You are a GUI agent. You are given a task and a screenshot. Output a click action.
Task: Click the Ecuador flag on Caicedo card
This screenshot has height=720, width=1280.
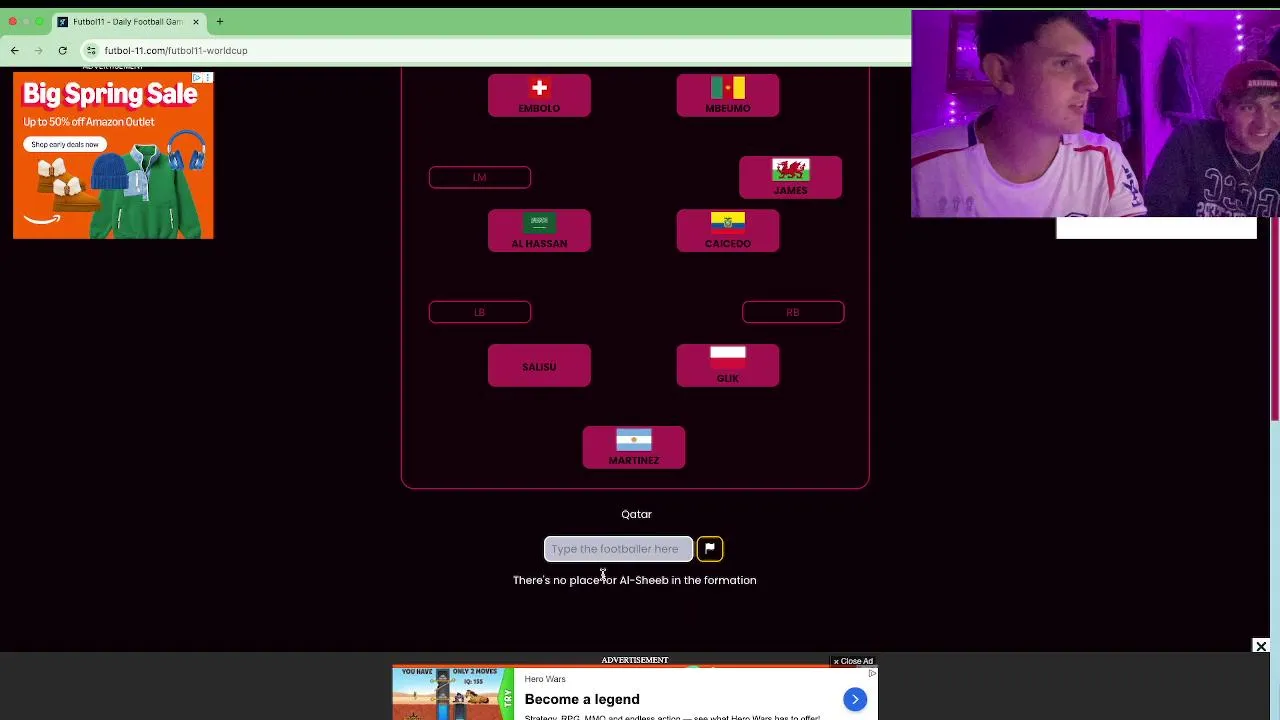tap(727, 223)
